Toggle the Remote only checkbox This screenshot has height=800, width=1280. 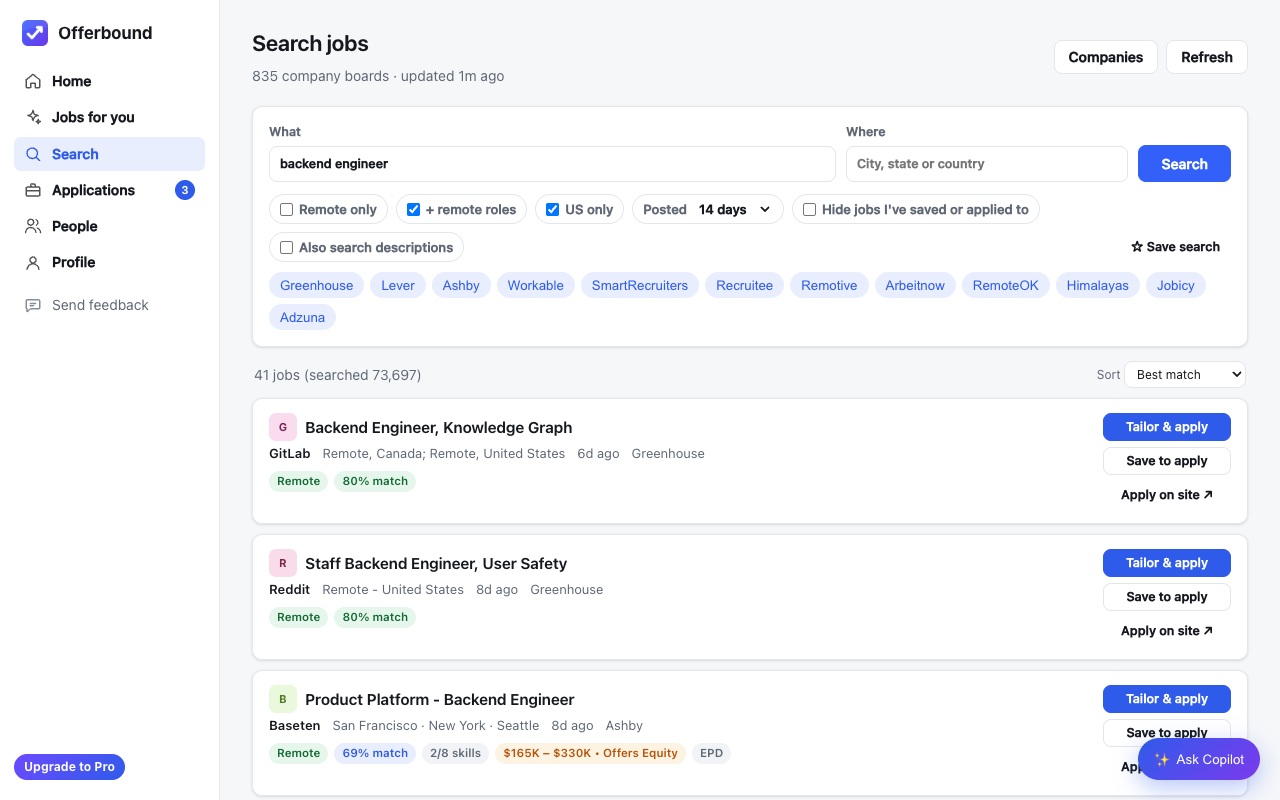(x=286, y=210)
